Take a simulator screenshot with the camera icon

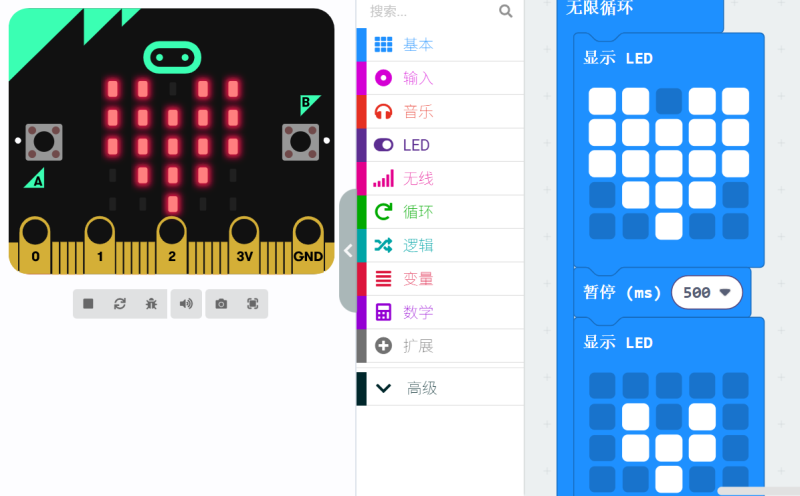click(221, 303)
